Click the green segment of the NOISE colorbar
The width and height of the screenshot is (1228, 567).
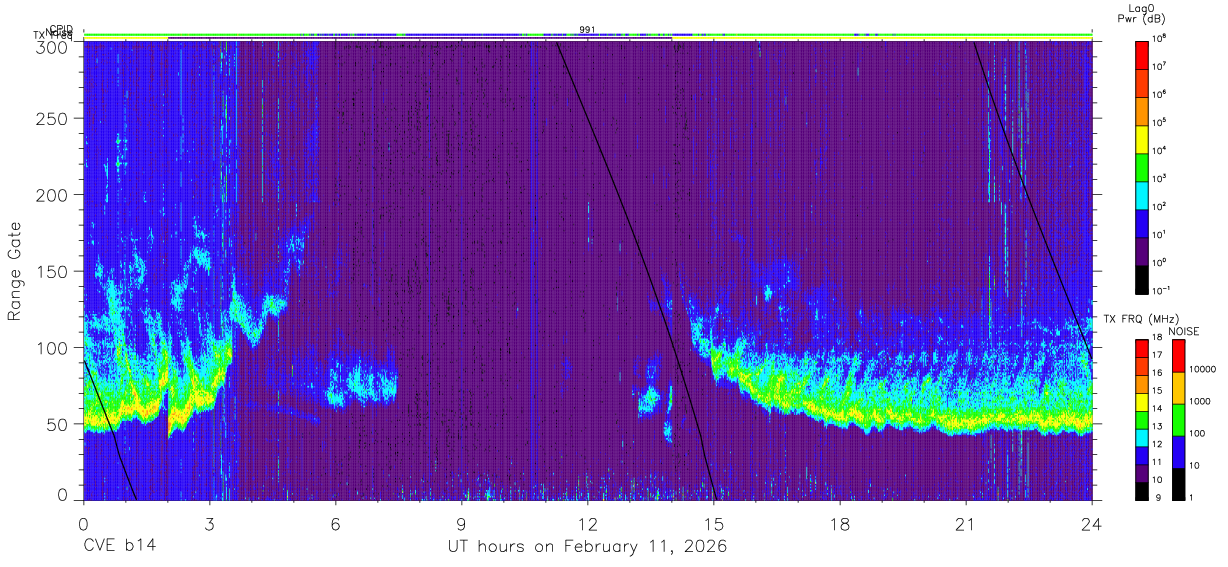[1179, 419]
